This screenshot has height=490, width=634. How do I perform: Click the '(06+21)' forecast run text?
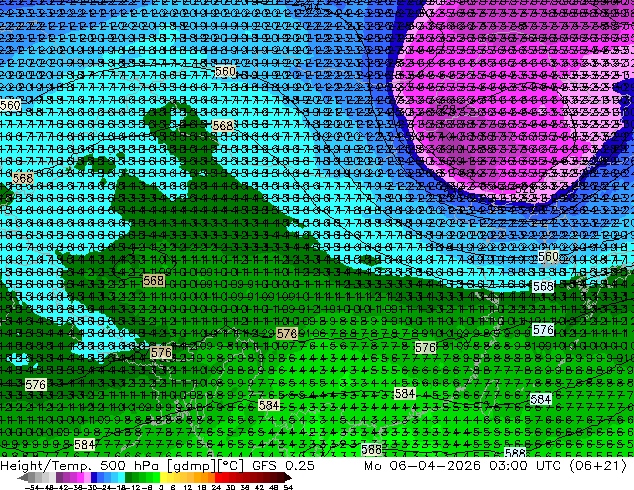click(598, 466)
